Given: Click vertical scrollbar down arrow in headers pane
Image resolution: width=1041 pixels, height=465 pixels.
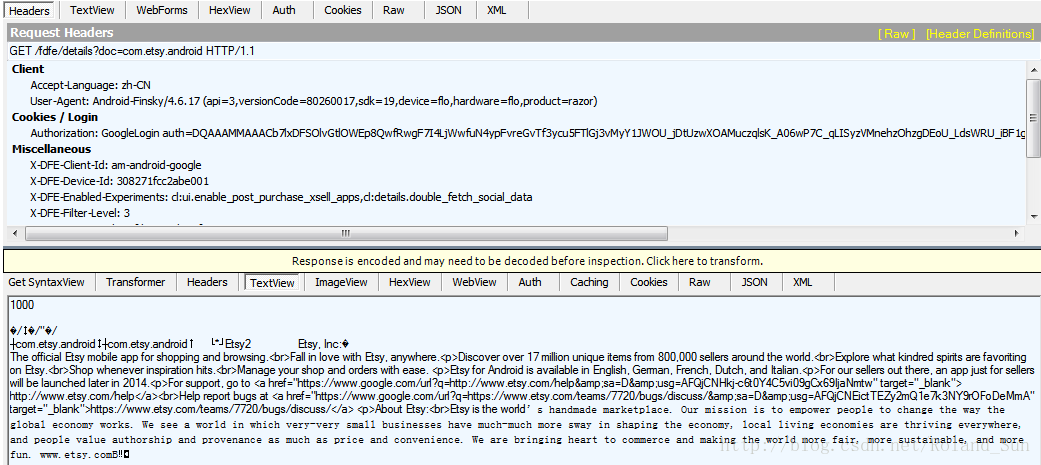Looking at the screenshot, I should click(x=1034, y=217).
